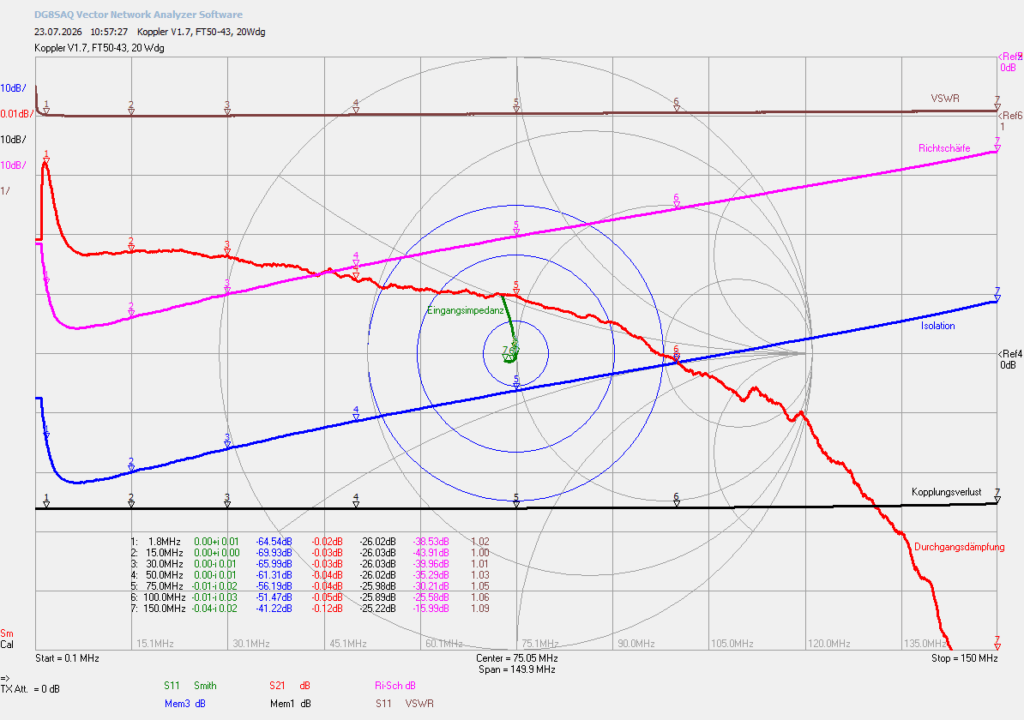Select the red 0.01dB/ scale label
Image resolution: width=1024 pixels, height=720 pixels.
point(16,114)
